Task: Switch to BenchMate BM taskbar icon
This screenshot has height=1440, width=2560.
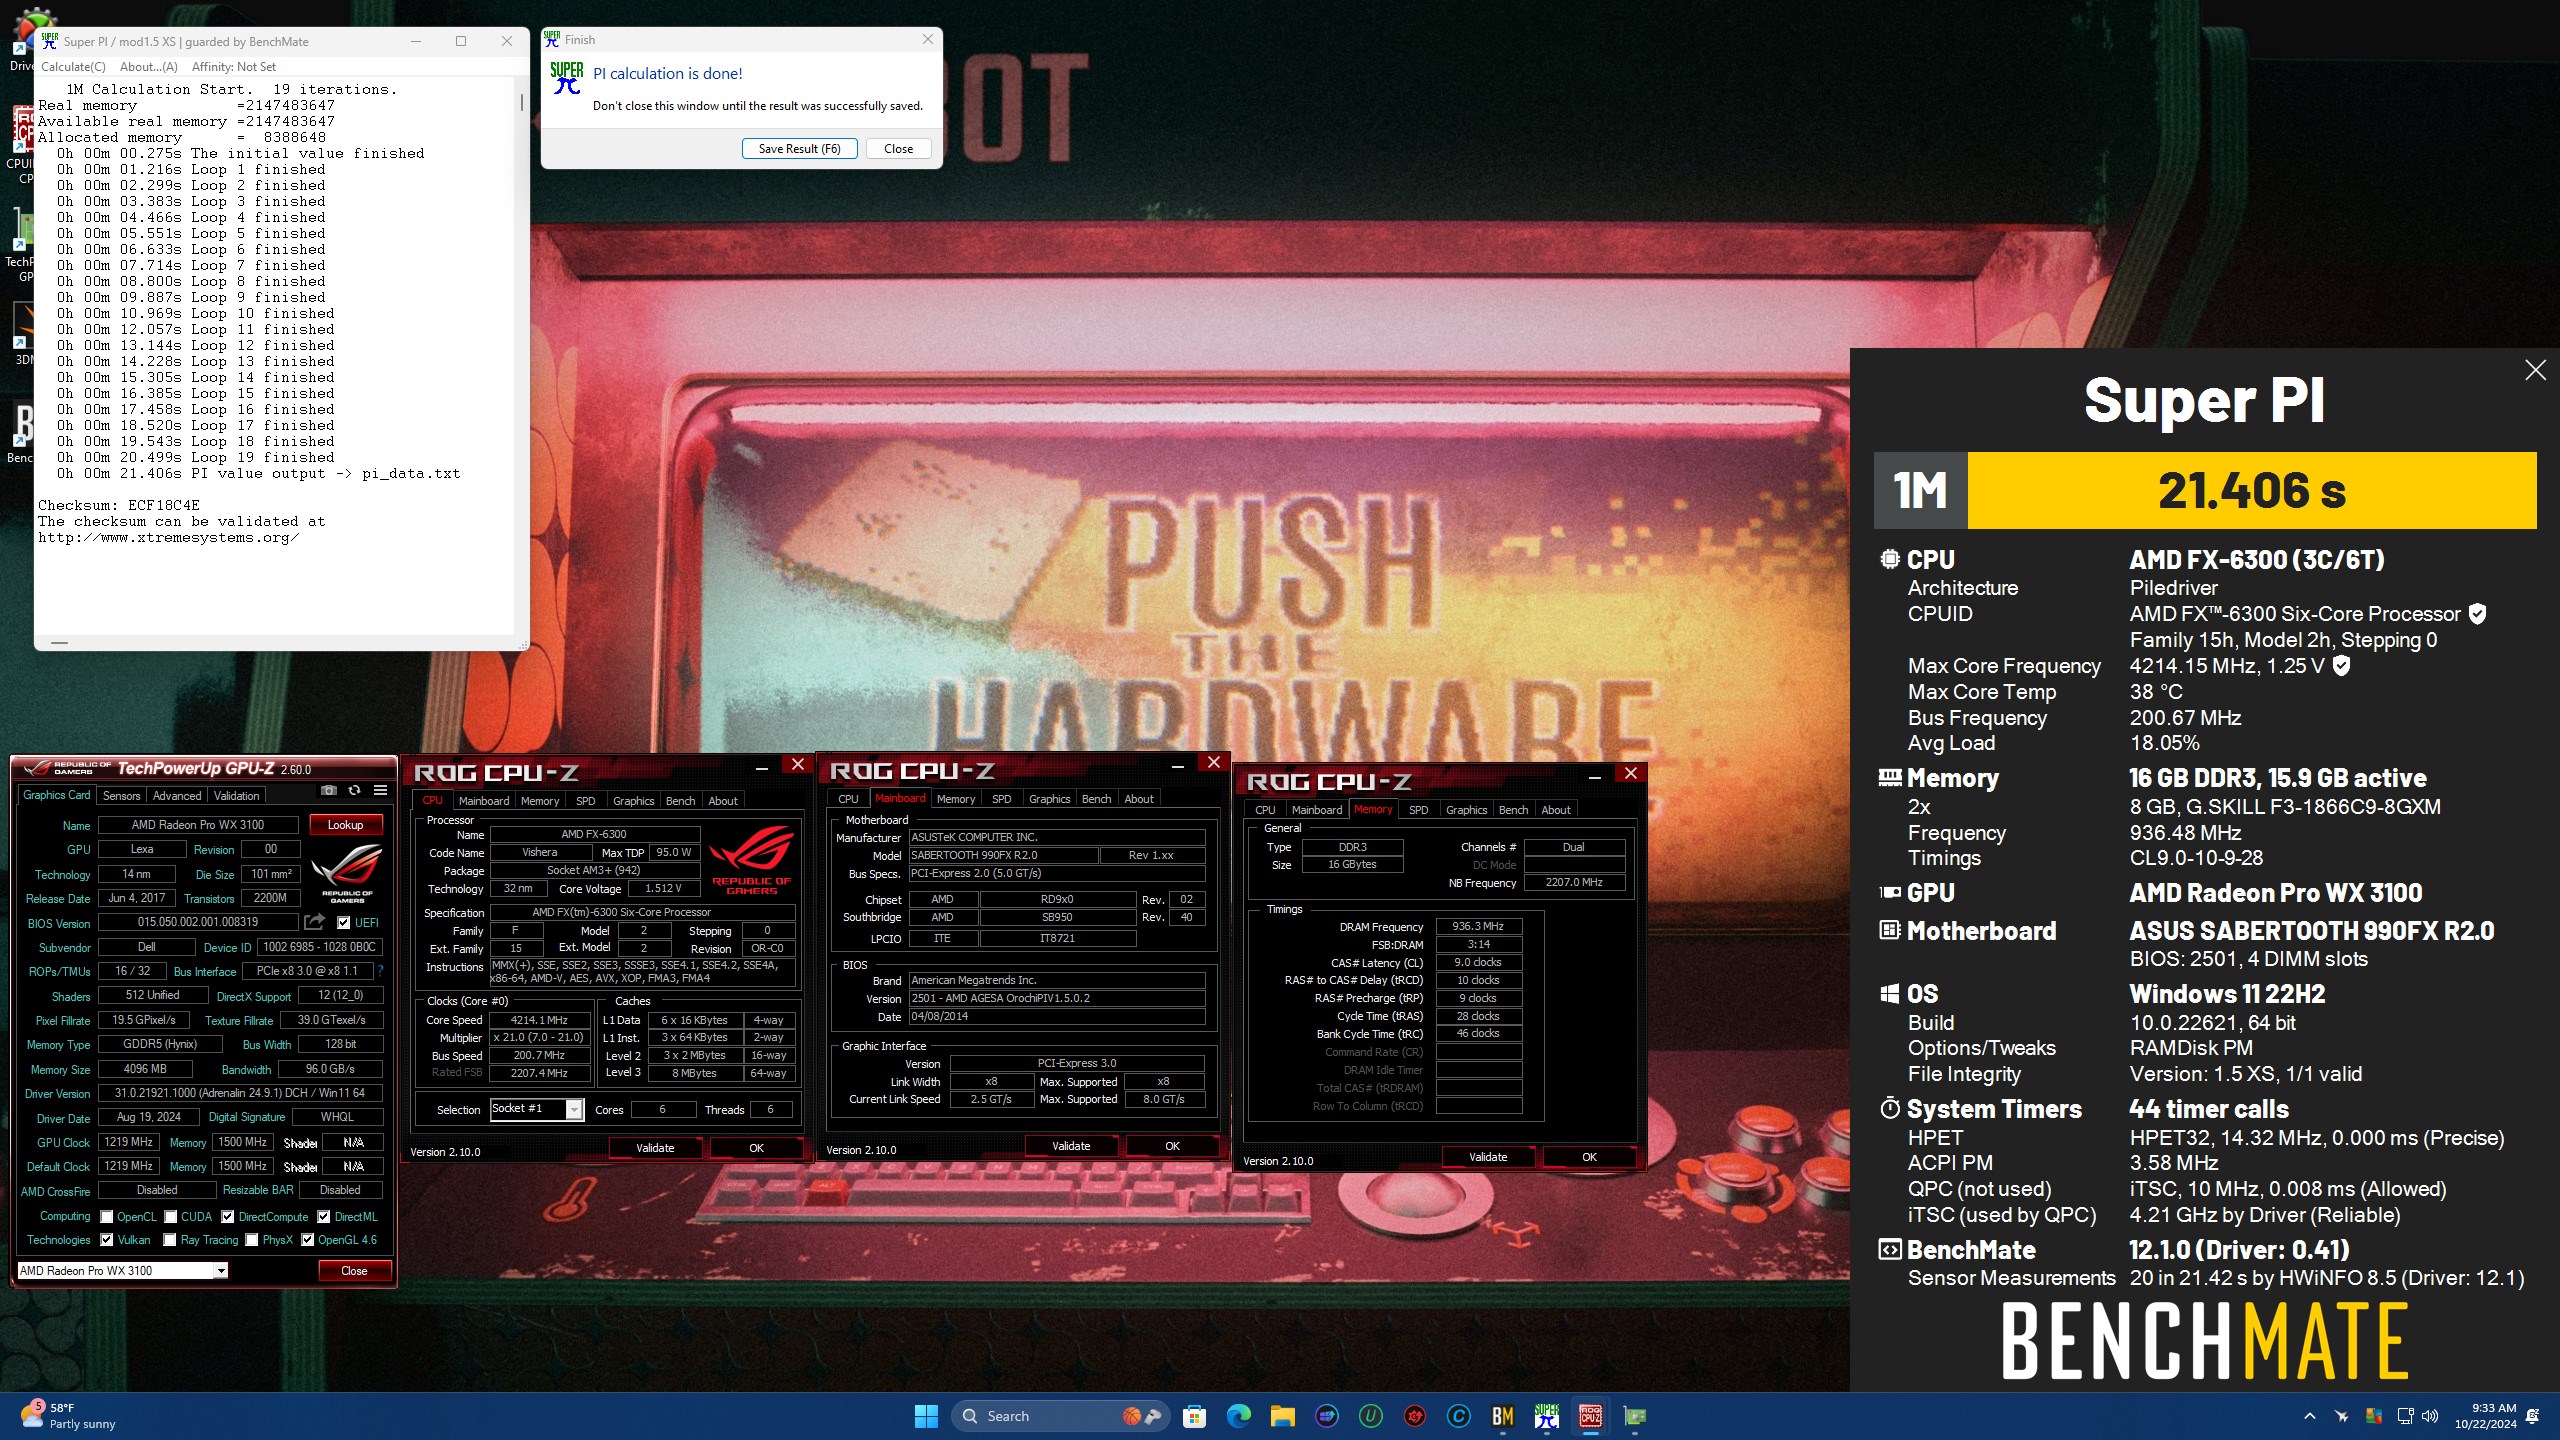Action: [x=1502, y=1416]
